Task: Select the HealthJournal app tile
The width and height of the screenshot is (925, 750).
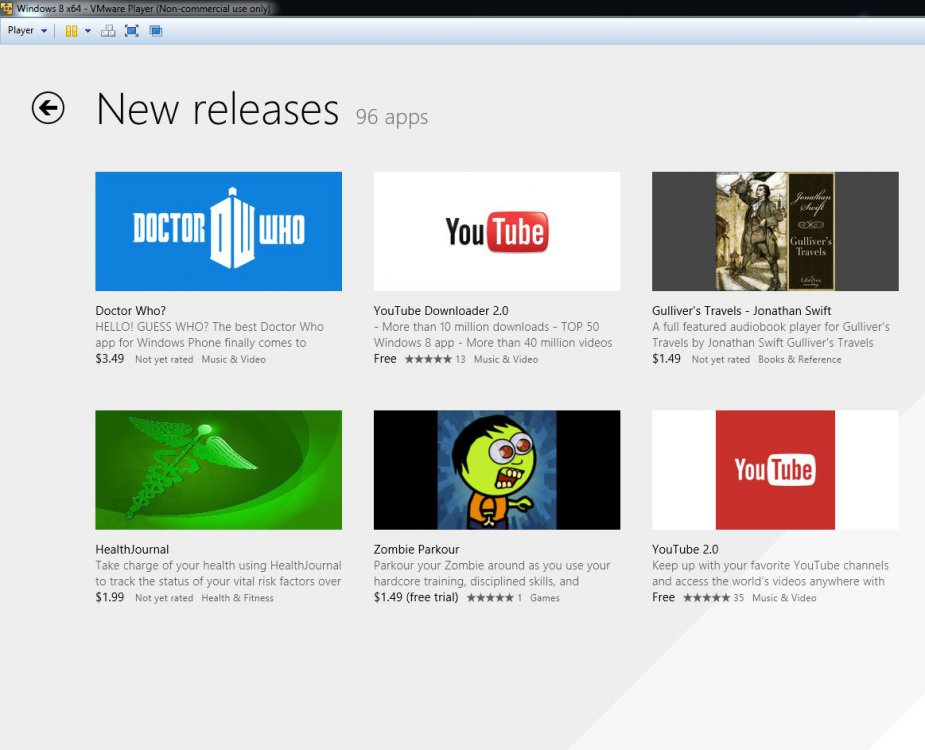Action: (218, 470)
